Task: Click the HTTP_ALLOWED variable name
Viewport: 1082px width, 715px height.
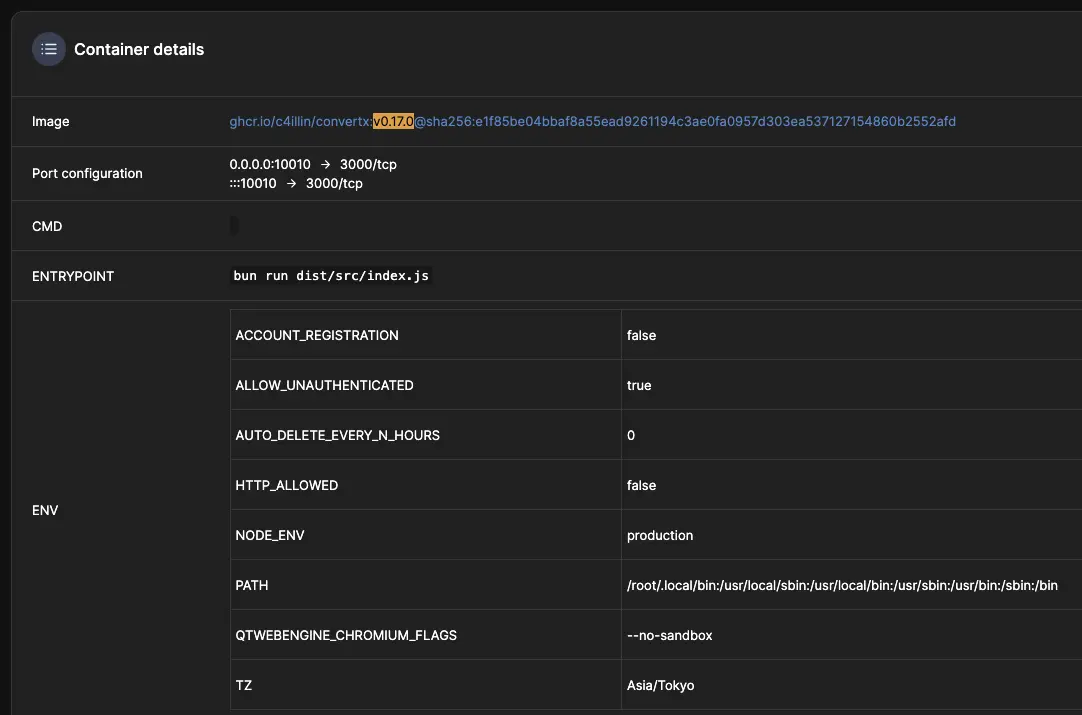Action: coord(286,485)
